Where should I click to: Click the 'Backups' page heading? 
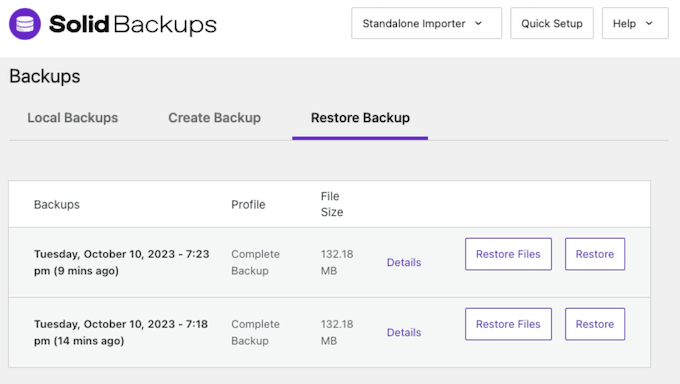pyautogui.click(x=45, y=76)
